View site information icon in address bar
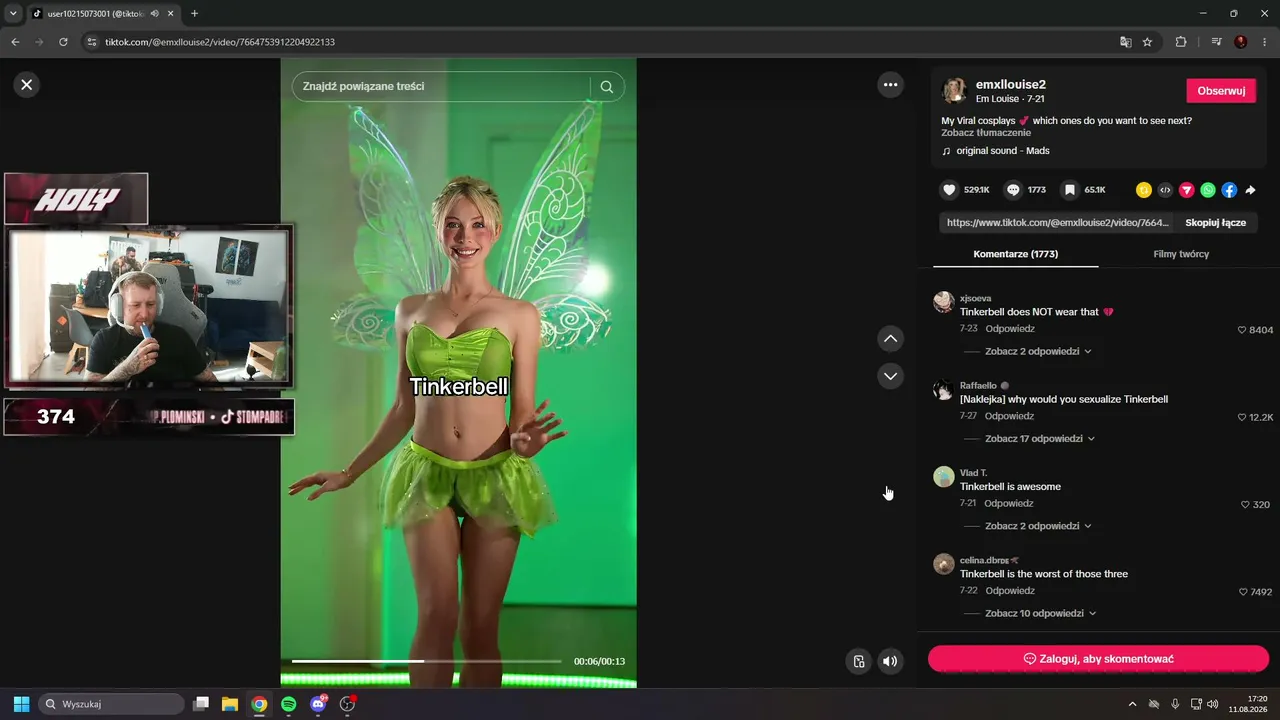Screen dimensions: 1280x720 pyautogui.click(x=92, y=42)
